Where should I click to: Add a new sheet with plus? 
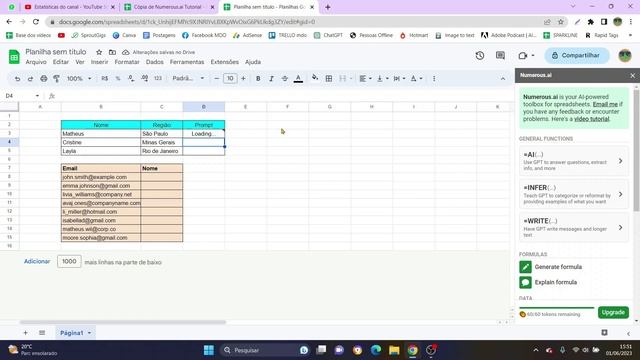(x=25, y=333)
